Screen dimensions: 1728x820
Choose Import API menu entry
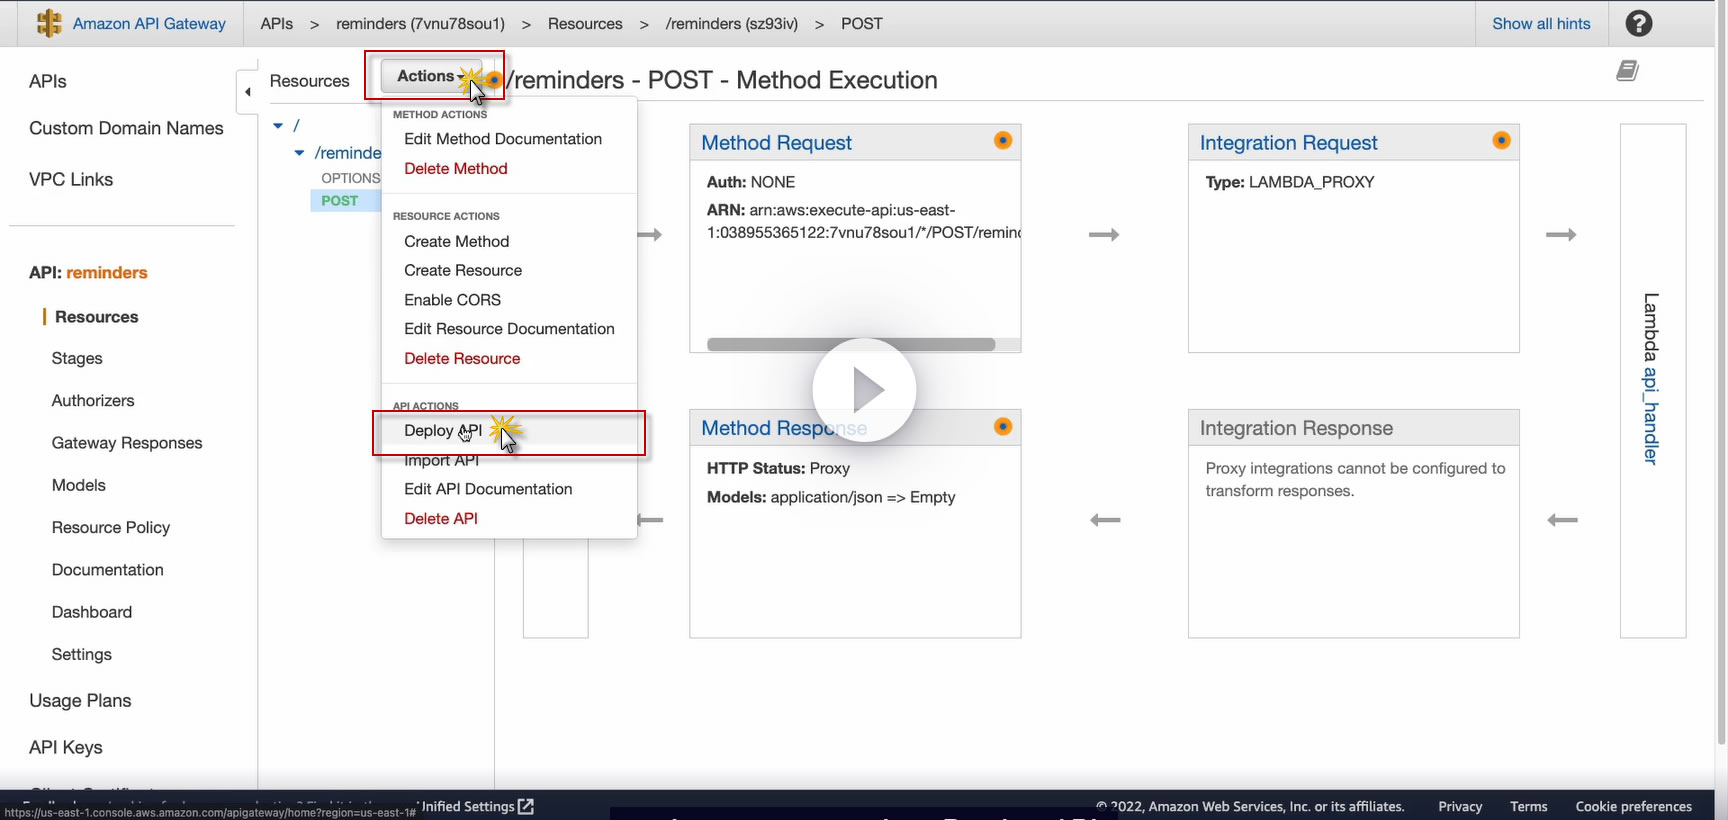click(442, 461)
